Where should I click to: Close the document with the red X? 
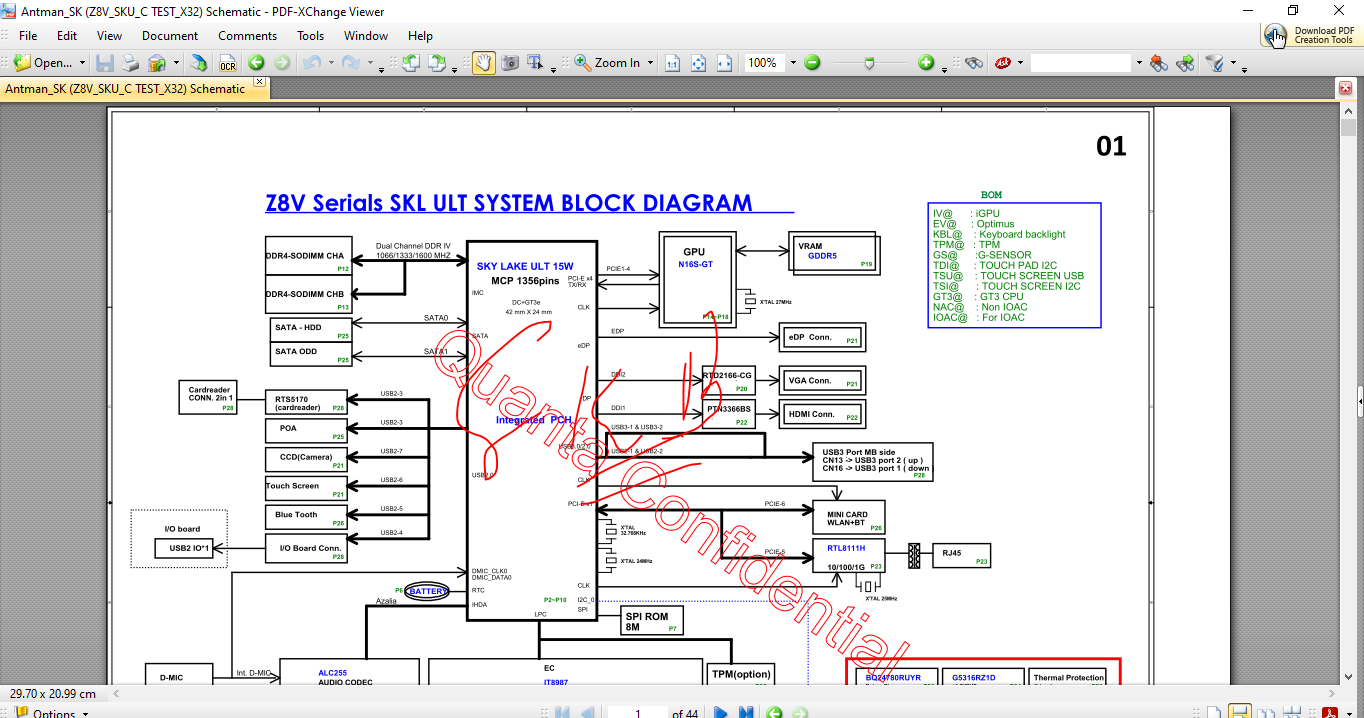[x=1345, y=88]
